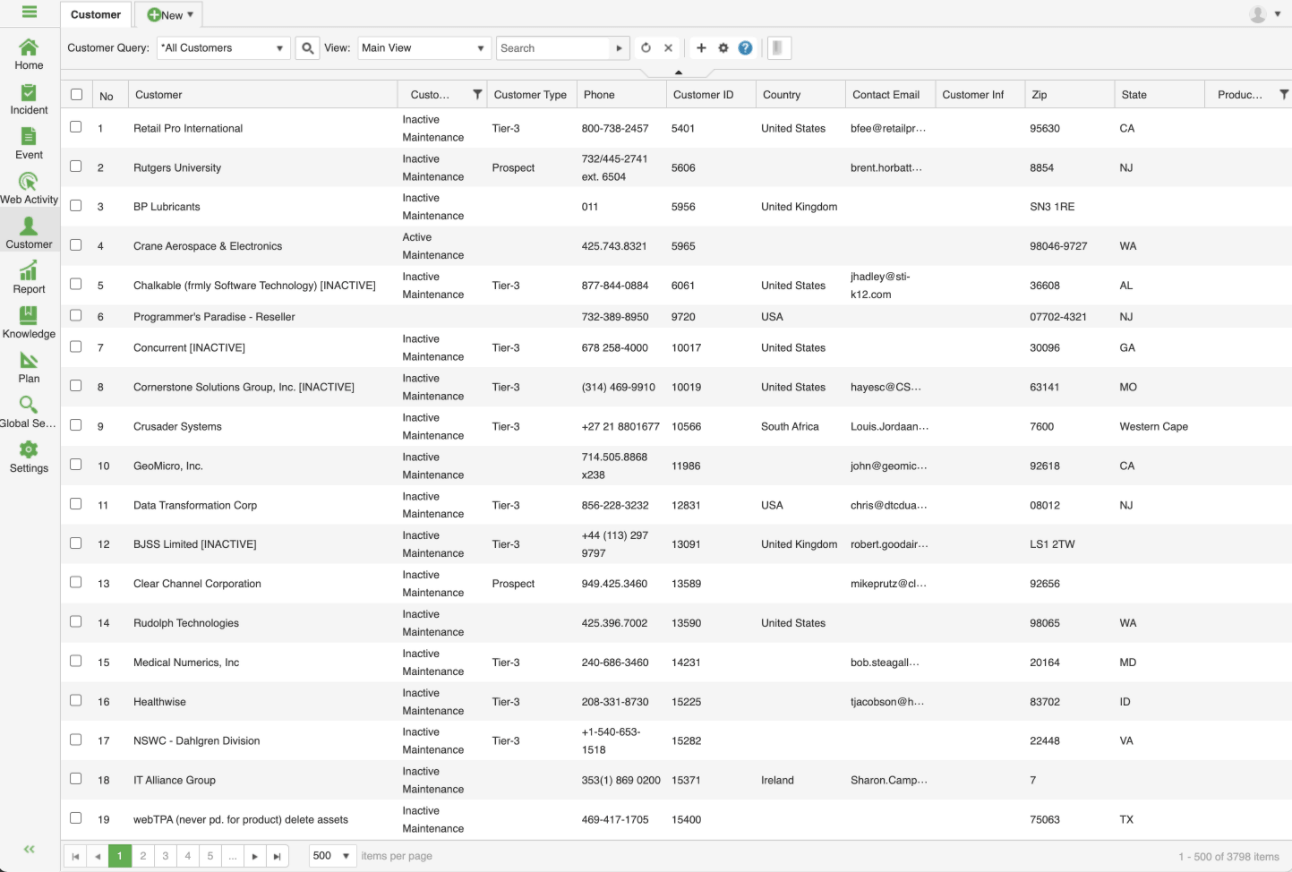Switch to the Customer tab
This screenshot has width=1292, height=872.
pyautogui.click(x=96, y=15)
